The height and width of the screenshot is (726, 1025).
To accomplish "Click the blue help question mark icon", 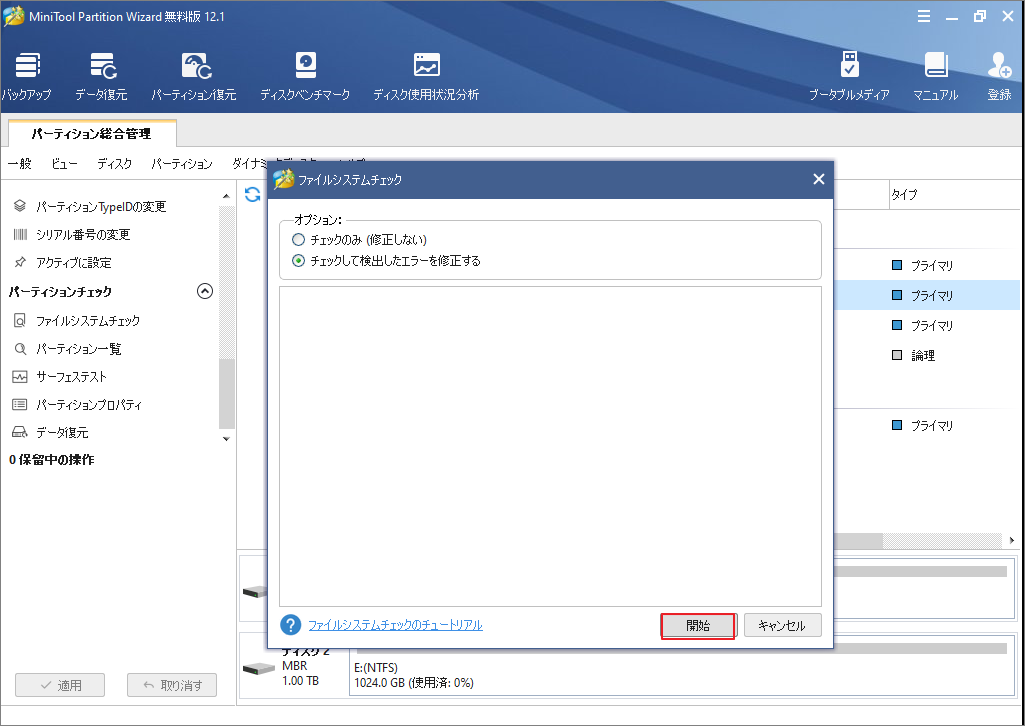I will [x=291, y=625].
